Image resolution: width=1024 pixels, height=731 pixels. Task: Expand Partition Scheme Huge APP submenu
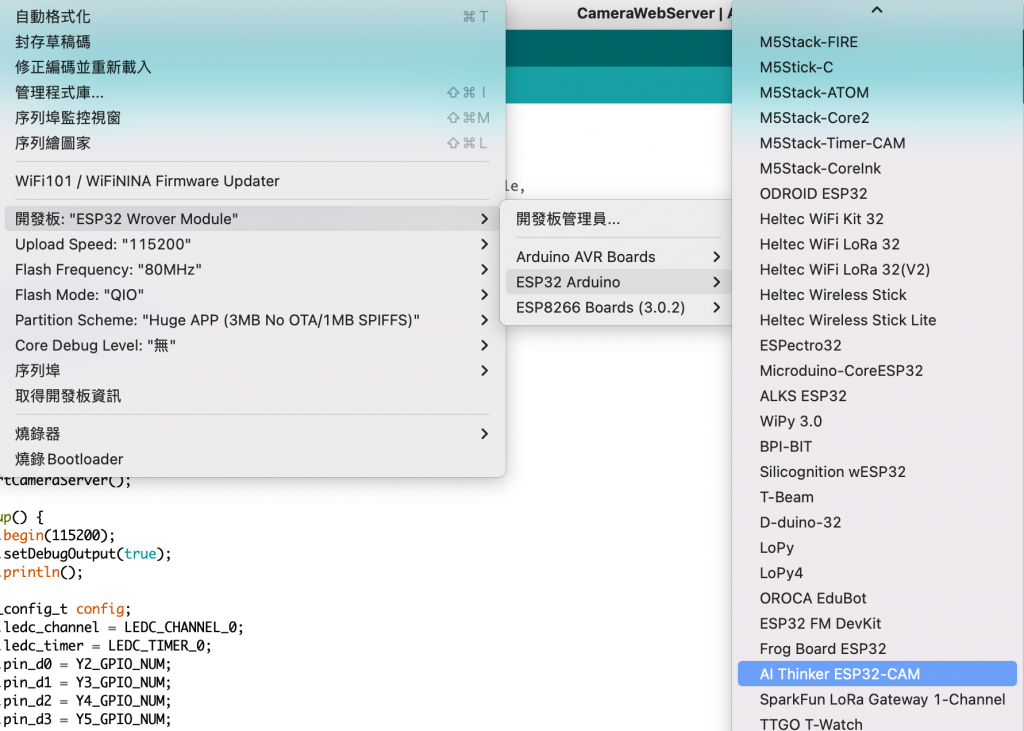coord(253,320)
